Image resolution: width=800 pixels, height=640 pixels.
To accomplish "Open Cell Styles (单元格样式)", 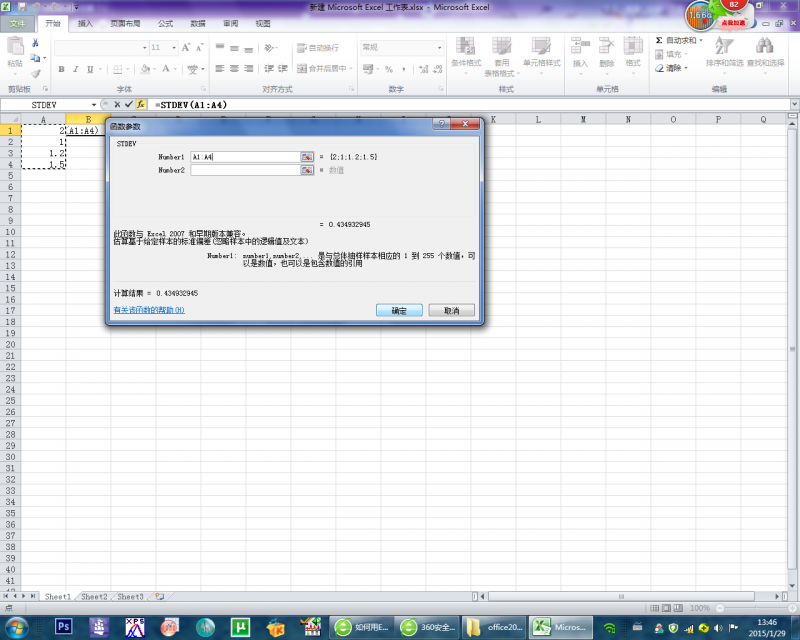I will (541, 56).
